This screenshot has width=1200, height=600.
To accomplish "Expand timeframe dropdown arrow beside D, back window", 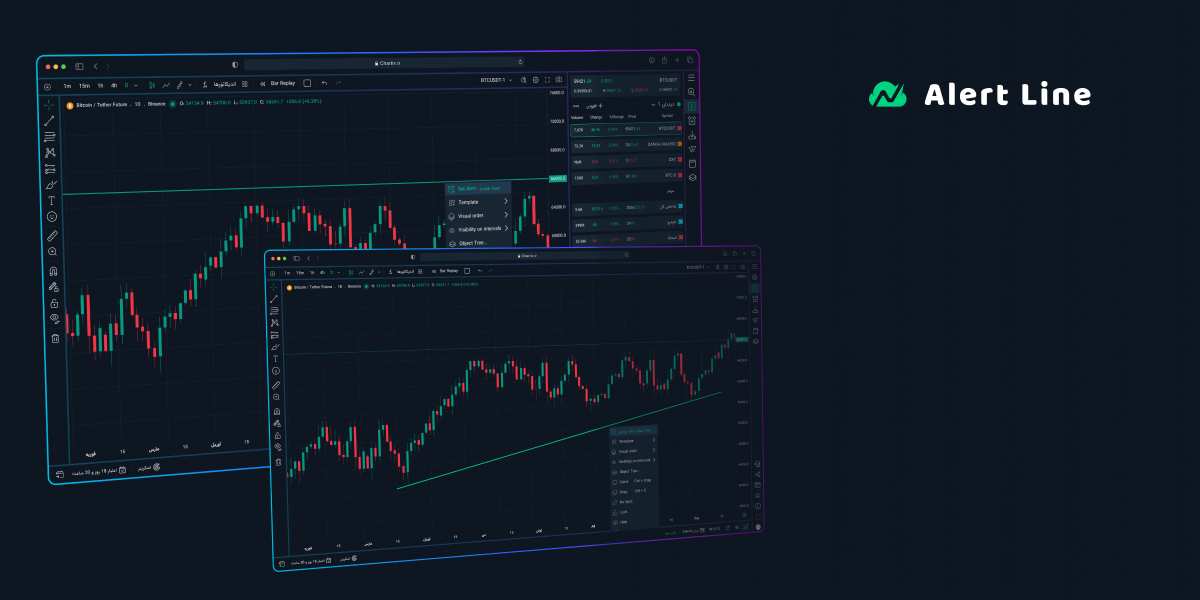I will 136,85.
